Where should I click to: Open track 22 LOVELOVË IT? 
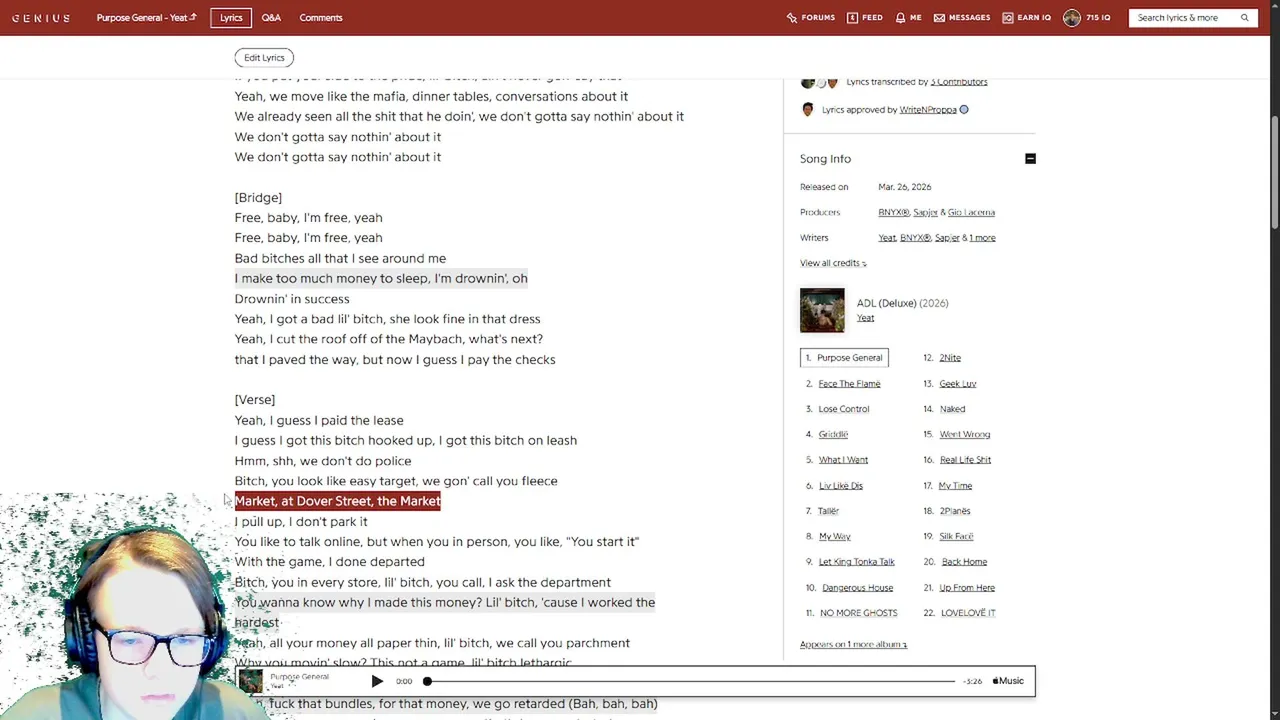point(968,613)
